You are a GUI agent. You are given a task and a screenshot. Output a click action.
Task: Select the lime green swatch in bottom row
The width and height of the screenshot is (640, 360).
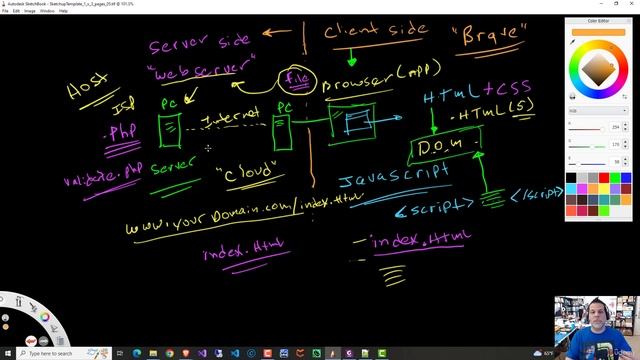click(x=604, y=210)
